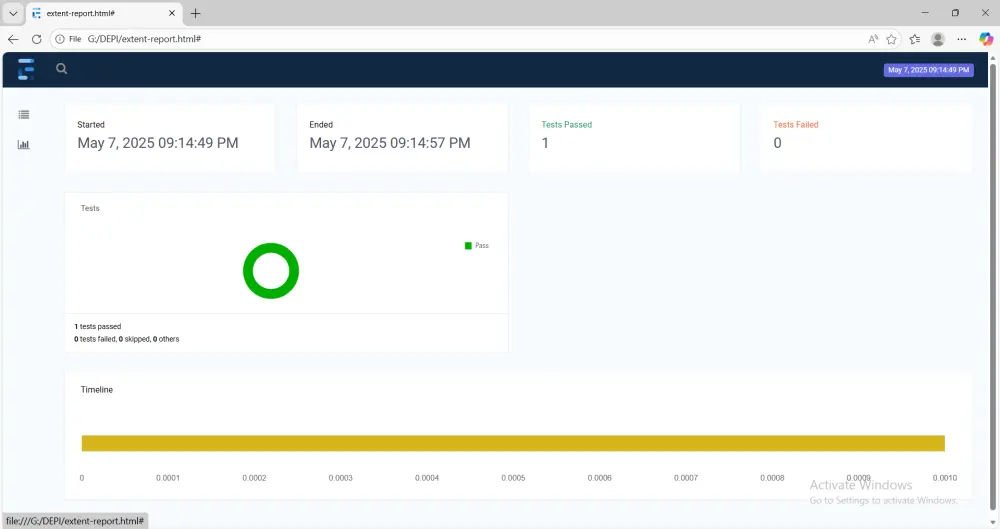Click the '1 tests passed' summary
Screen dimensions: 1000x529
point(98,326)
